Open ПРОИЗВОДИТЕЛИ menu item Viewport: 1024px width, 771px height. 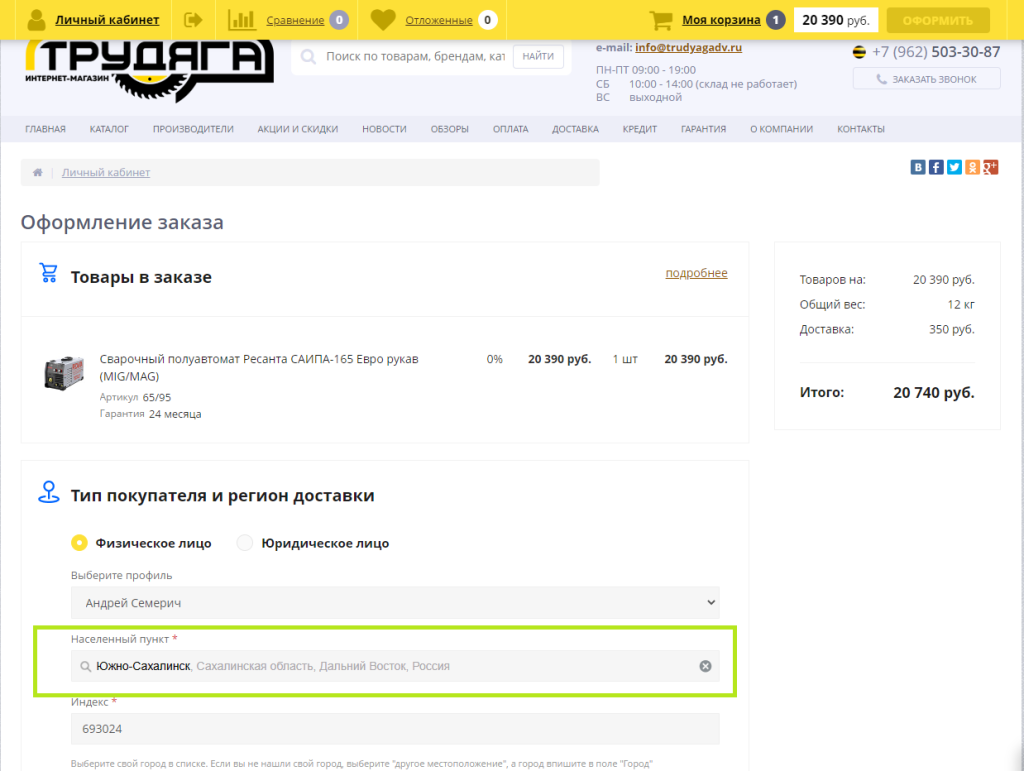193,129
